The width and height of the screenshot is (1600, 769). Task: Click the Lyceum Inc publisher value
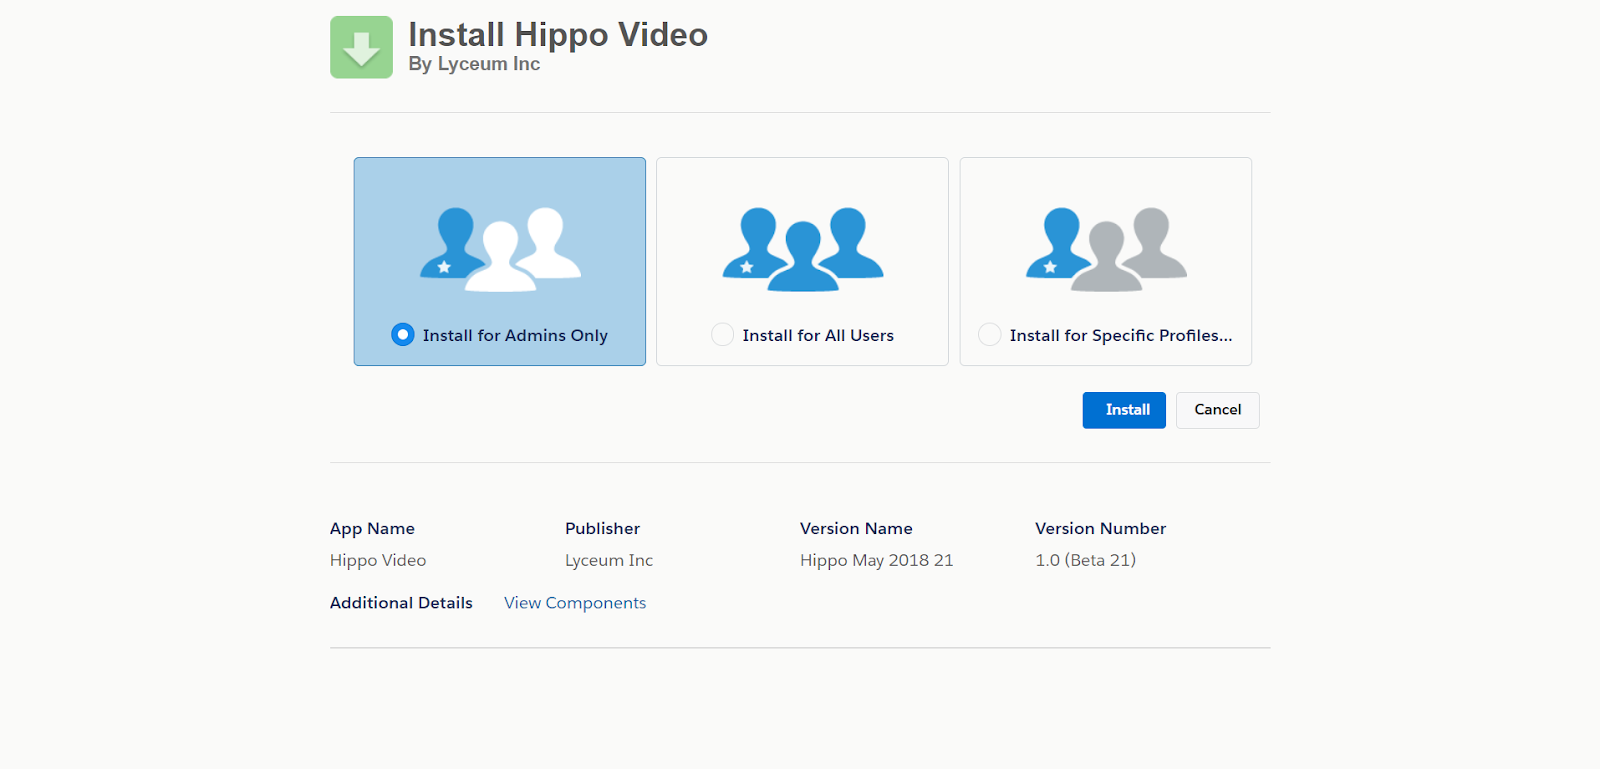tap(609, 561)
